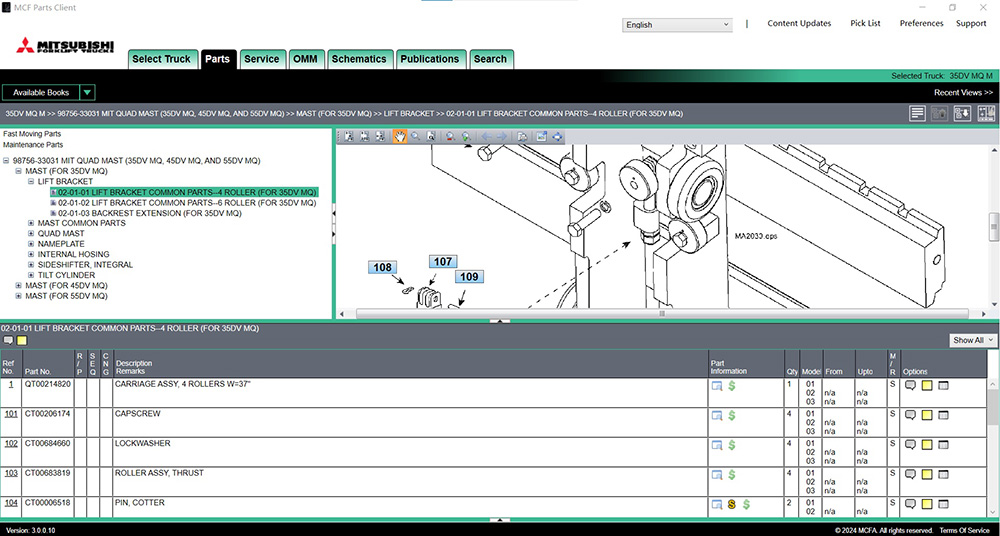Select the pan hand tool
This screenshot has width=1000, height=536.
tap(400, 136)
